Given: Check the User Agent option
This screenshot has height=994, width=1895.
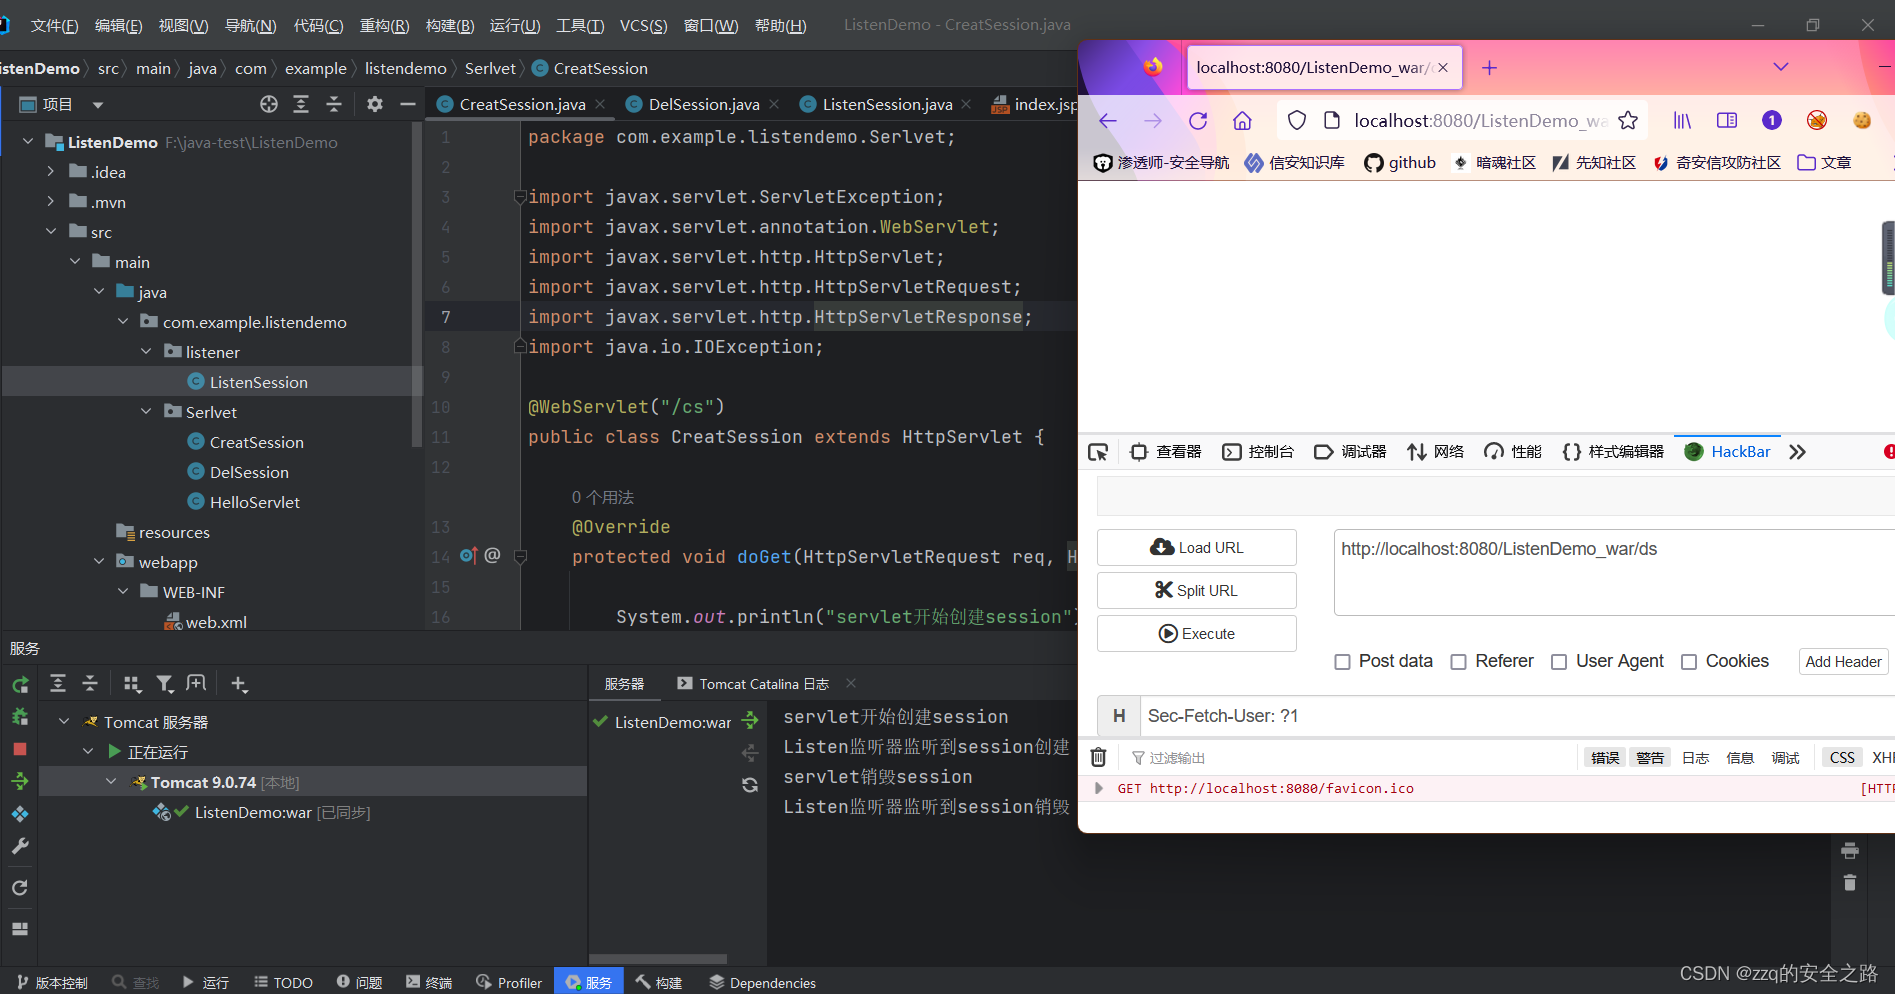Looking at the screenshot, I should tap(1559, 662).
